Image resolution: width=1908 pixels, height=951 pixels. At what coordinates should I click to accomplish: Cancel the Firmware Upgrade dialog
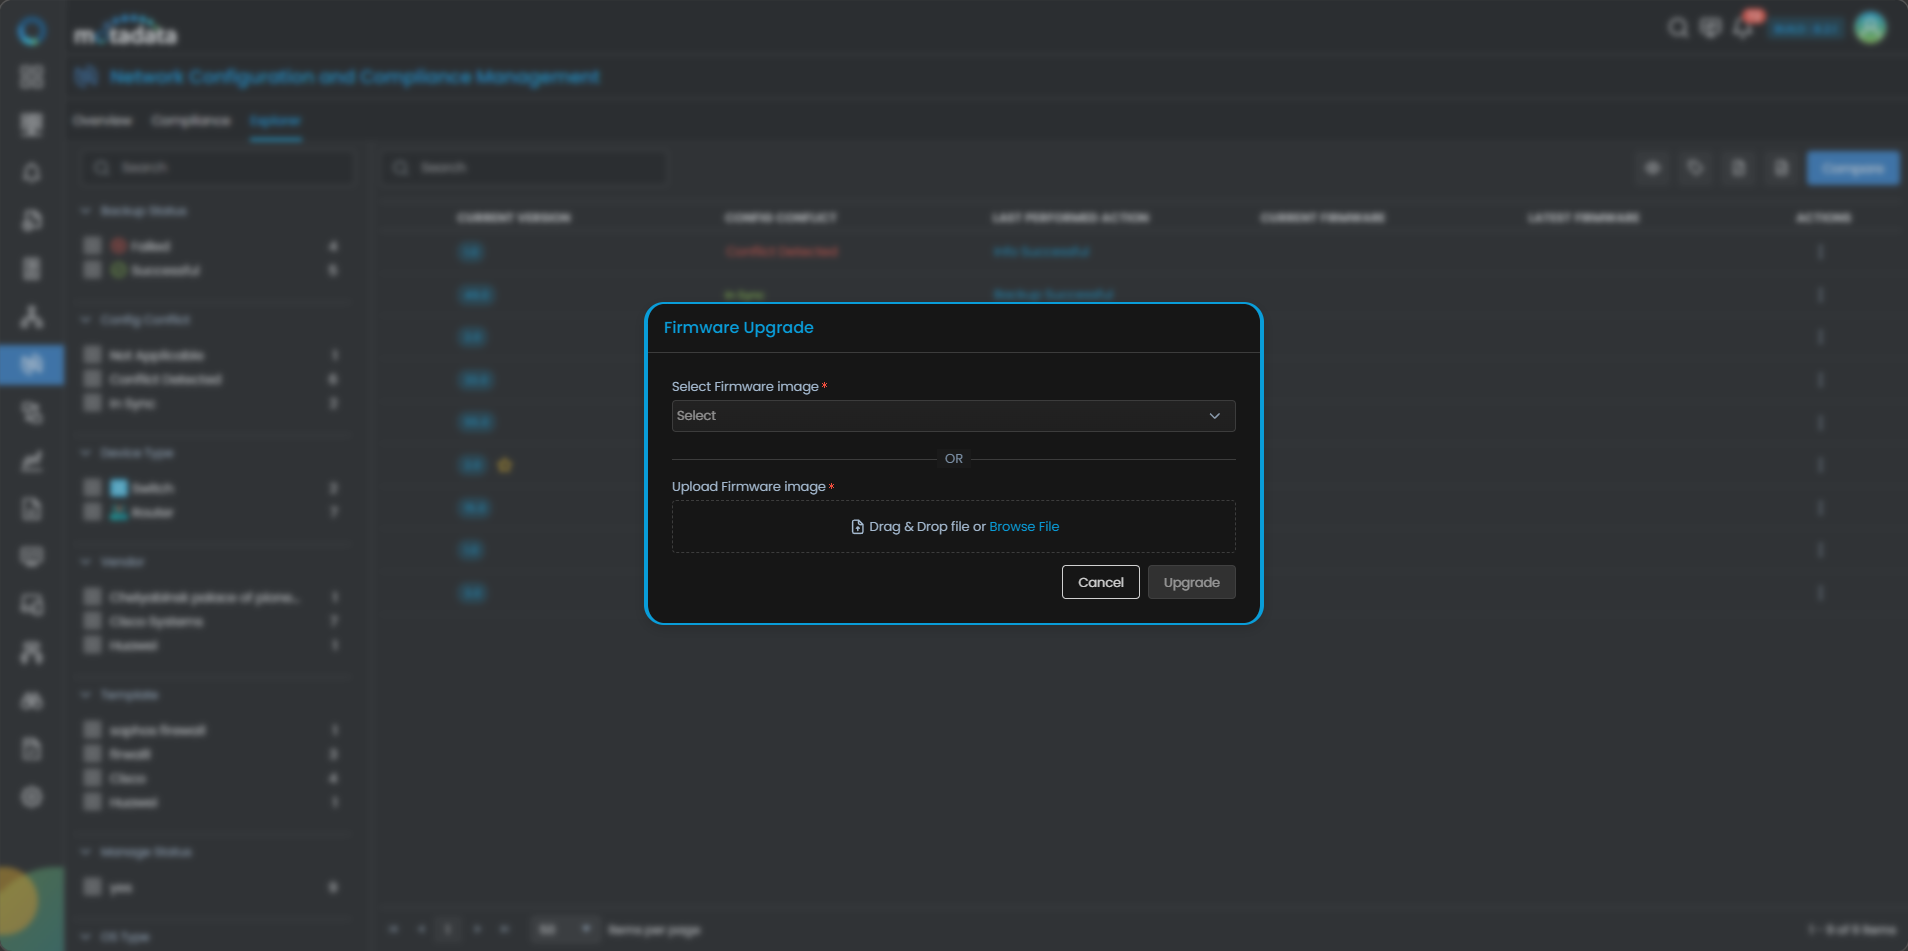point(1100,582)
